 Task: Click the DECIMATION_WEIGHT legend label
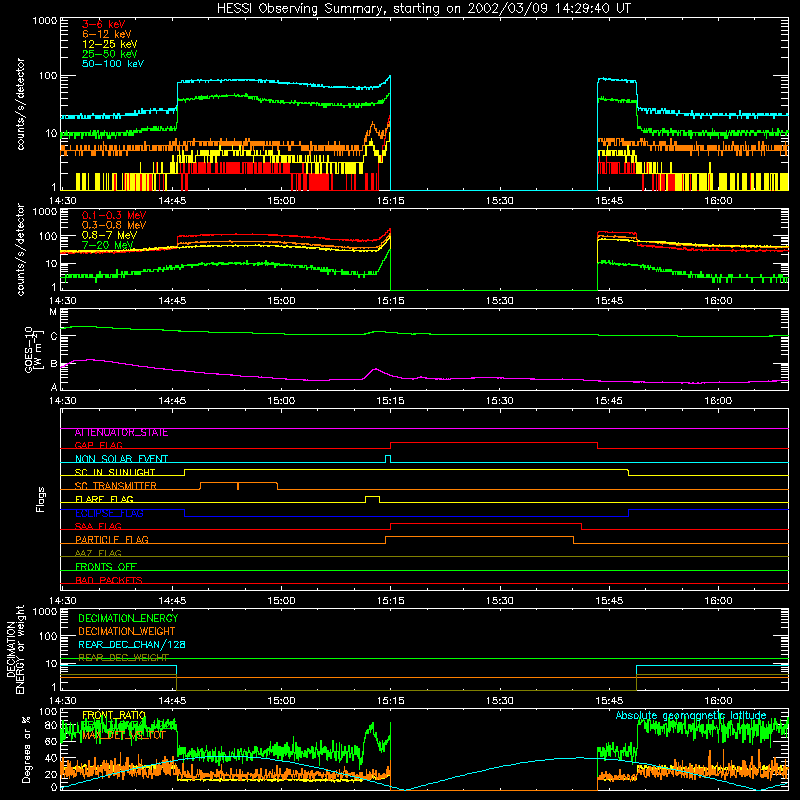point(127,632)
